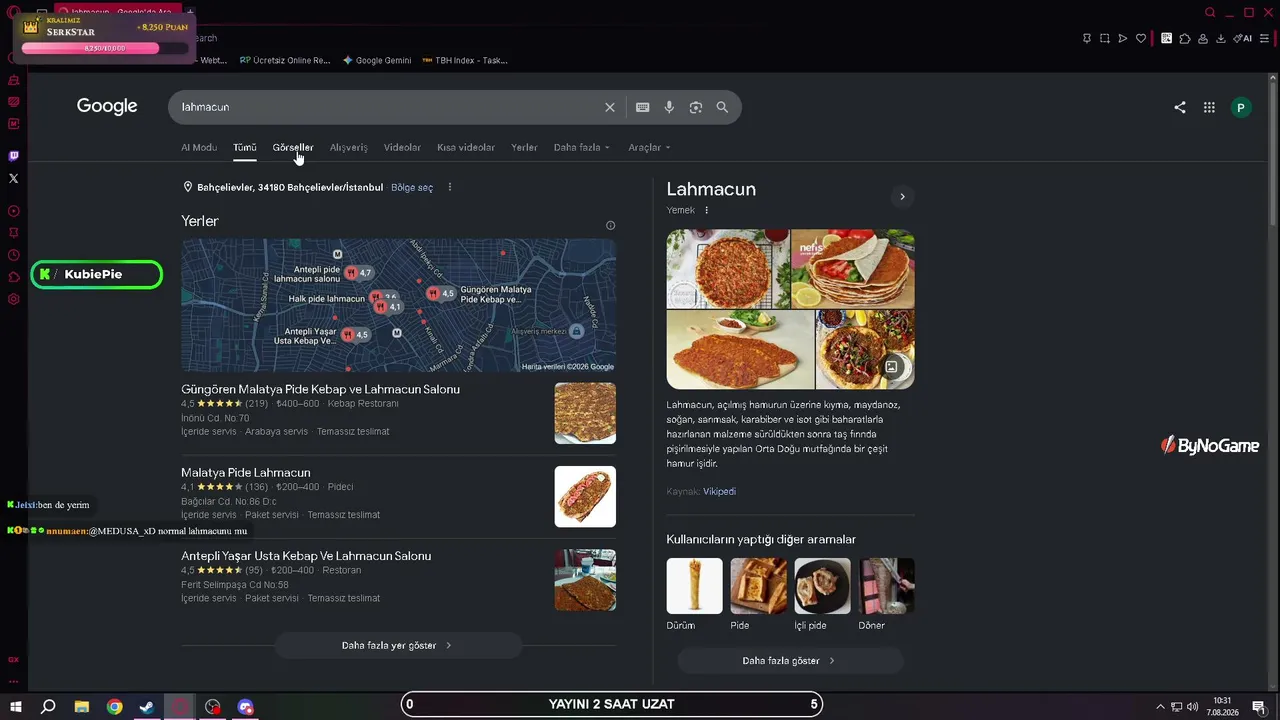
Task: Open the Araçlar tools dropdown
Action: [649, 147]
